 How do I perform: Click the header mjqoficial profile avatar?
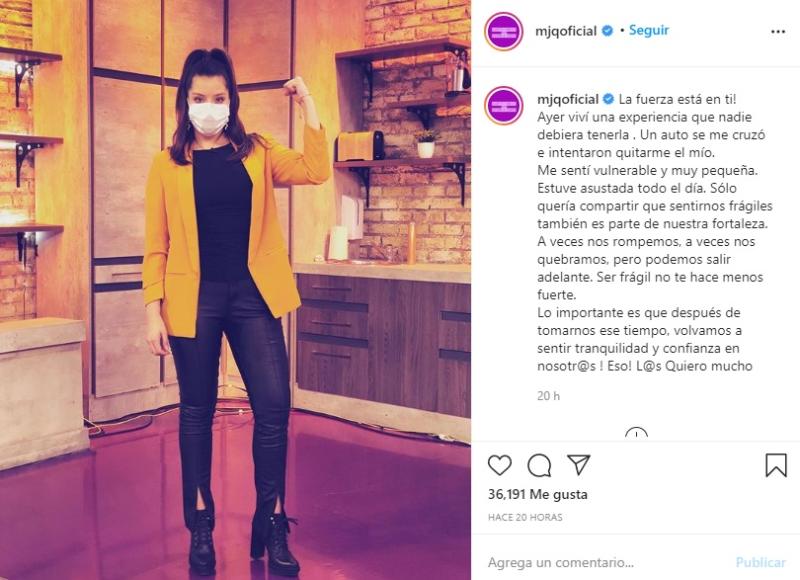point(504,31)
